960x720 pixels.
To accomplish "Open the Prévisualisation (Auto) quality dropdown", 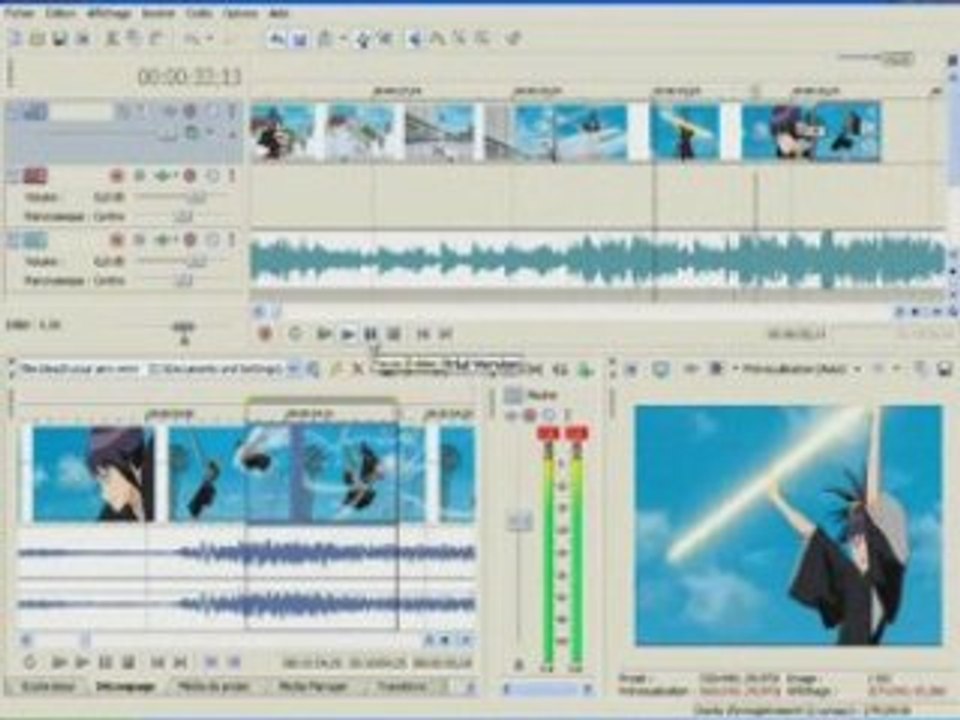I will [858, 369].
